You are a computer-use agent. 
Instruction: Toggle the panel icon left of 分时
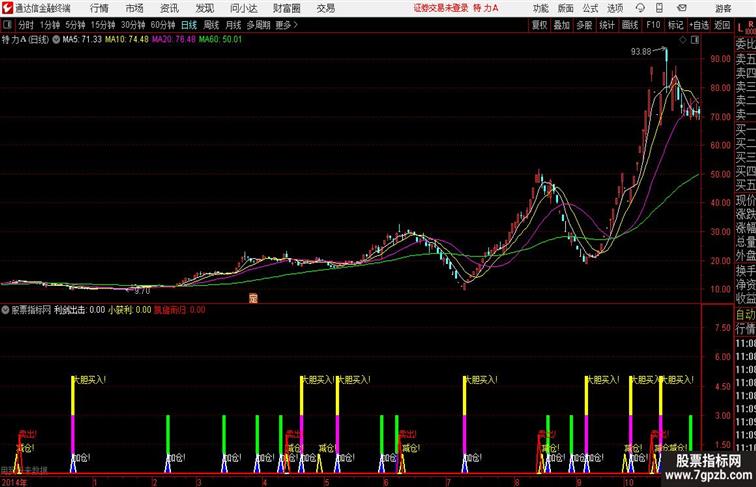tap(7, 25)
